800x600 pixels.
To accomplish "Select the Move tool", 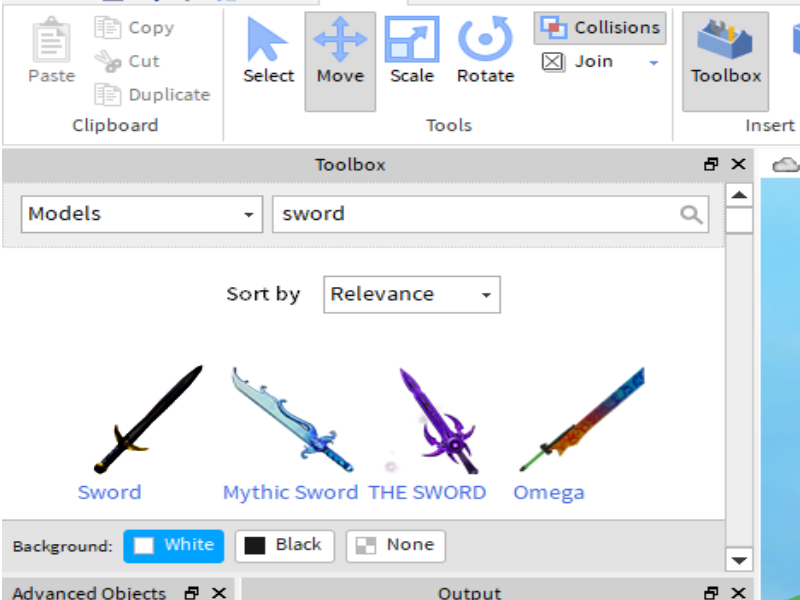I will [340, 57].
